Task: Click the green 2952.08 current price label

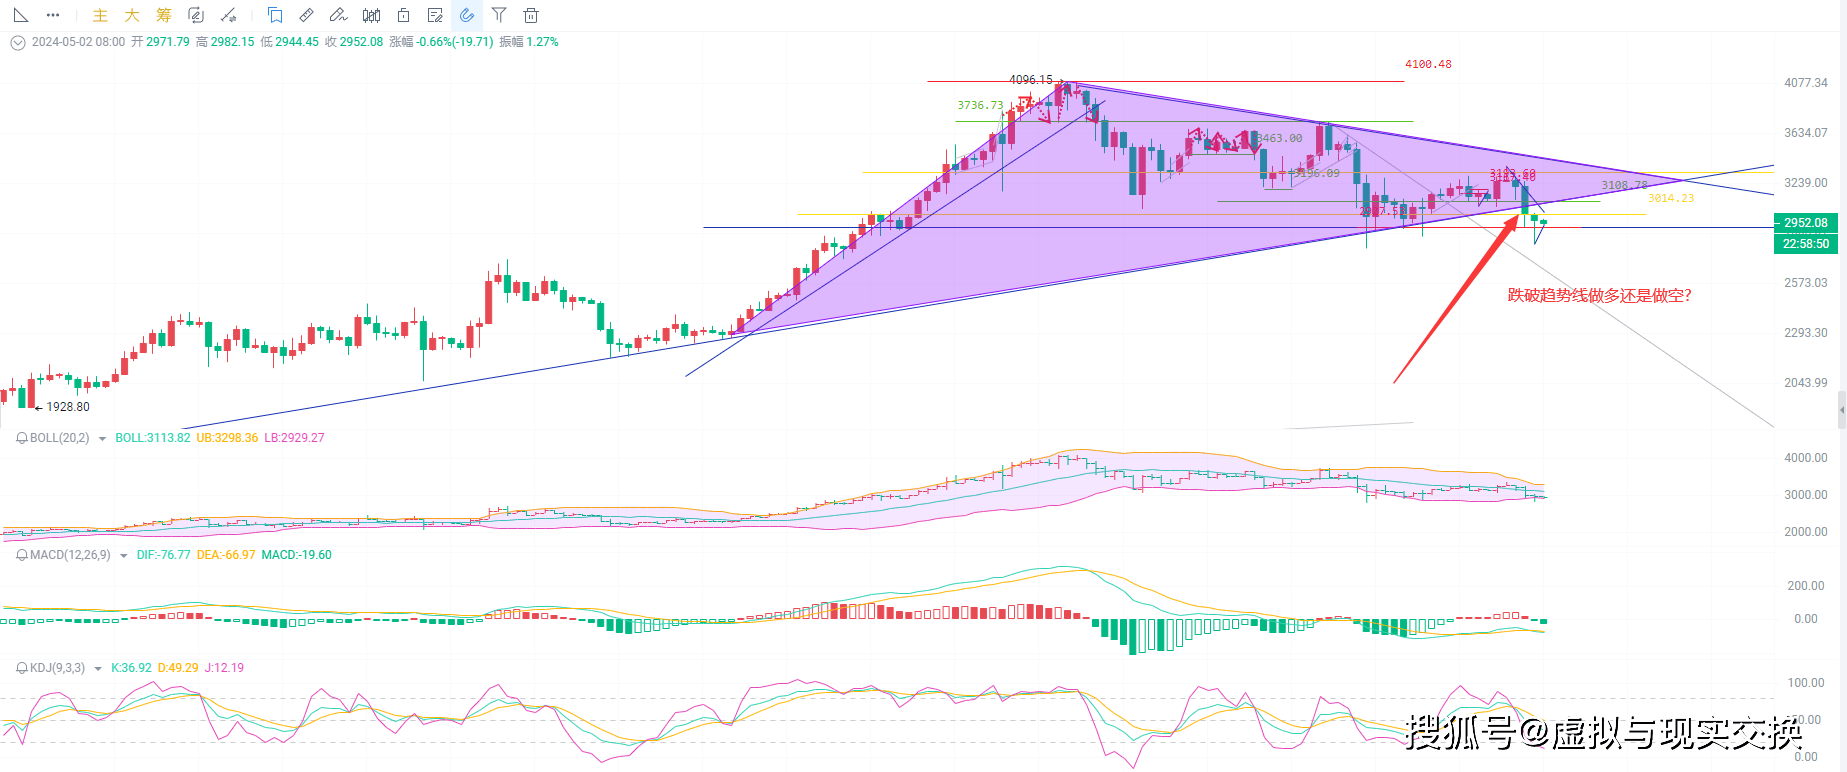Action: point(1805,223)
